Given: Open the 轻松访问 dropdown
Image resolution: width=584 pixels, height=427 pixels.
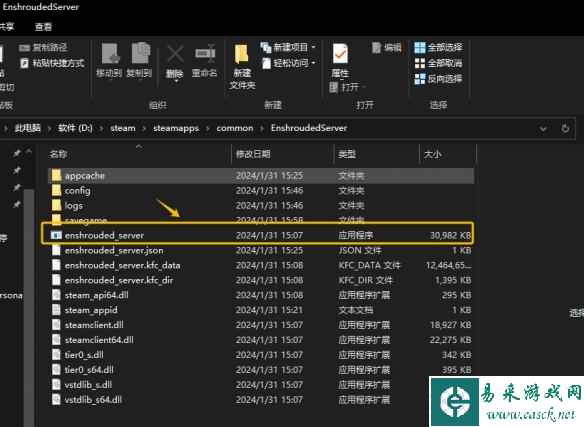Looking at the screenshot, I should pos(289,63).
